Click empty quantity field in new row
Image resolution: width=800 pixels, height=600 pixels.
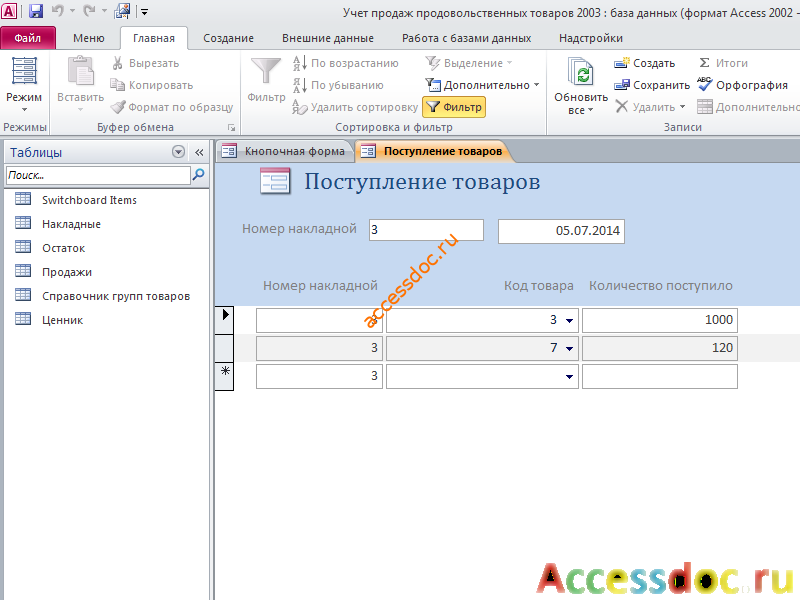coord(660,377)
